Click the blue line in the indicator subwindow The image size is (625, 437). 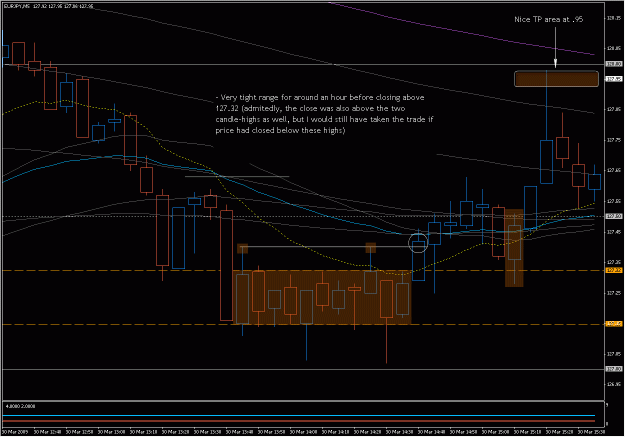point(299,415)
